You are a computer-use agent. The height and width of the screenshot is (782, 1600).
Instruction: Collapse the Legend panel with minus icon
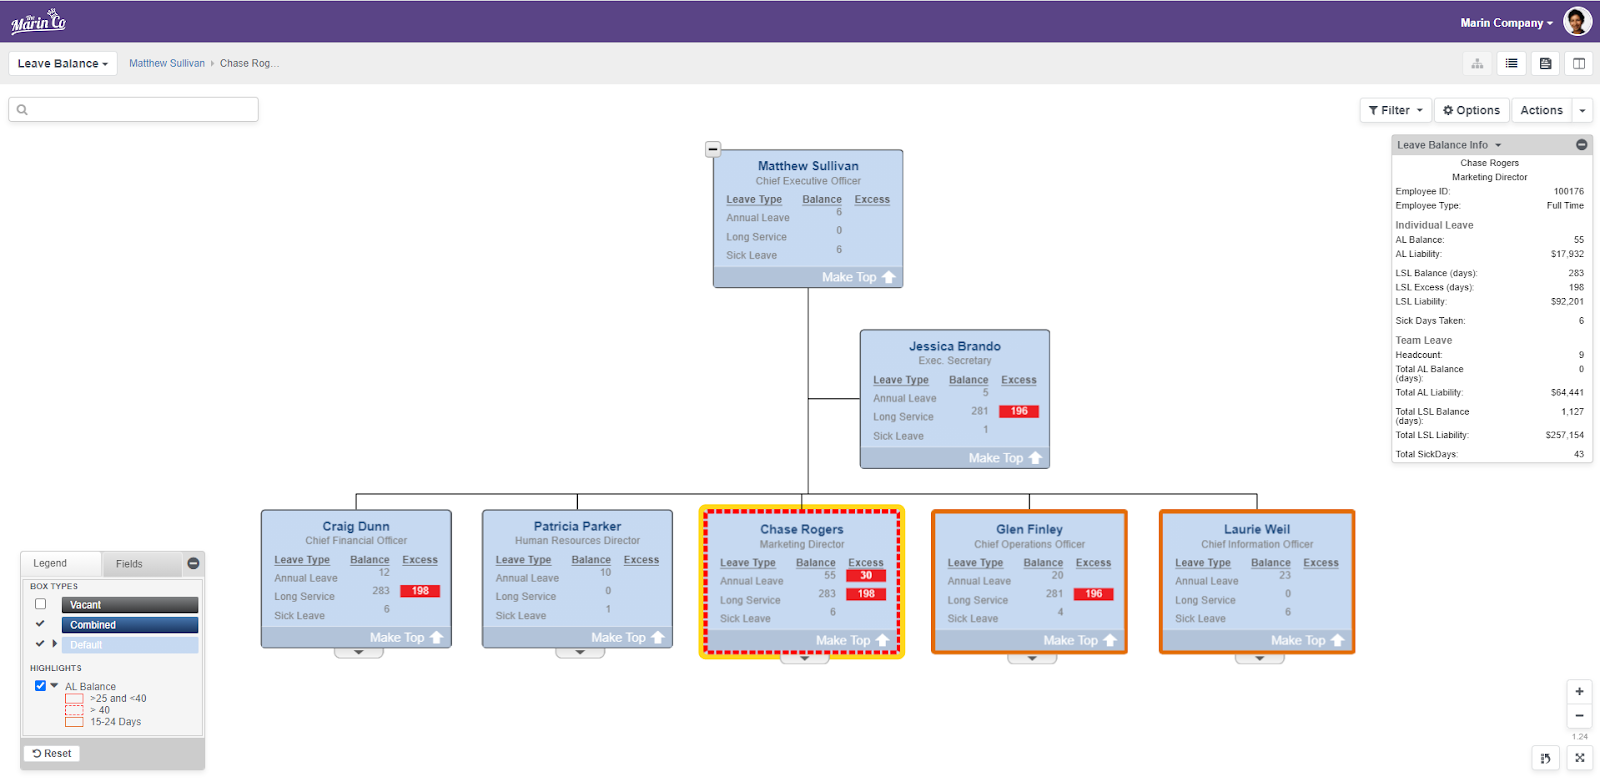click(x=193, y=564)
